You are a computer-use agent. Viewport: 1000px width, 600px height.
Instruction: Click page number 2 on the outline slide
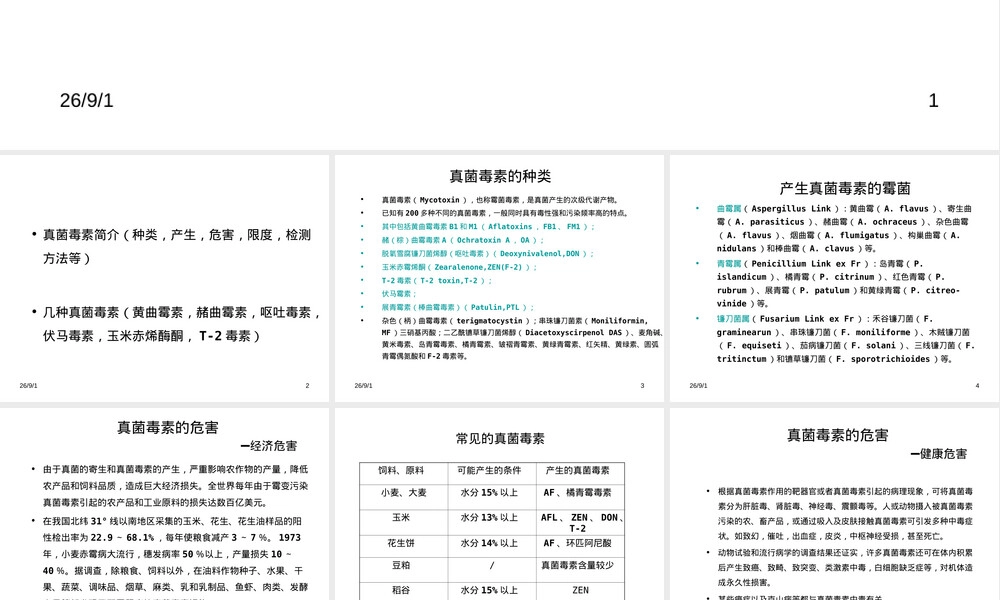[x=307, y=386]
